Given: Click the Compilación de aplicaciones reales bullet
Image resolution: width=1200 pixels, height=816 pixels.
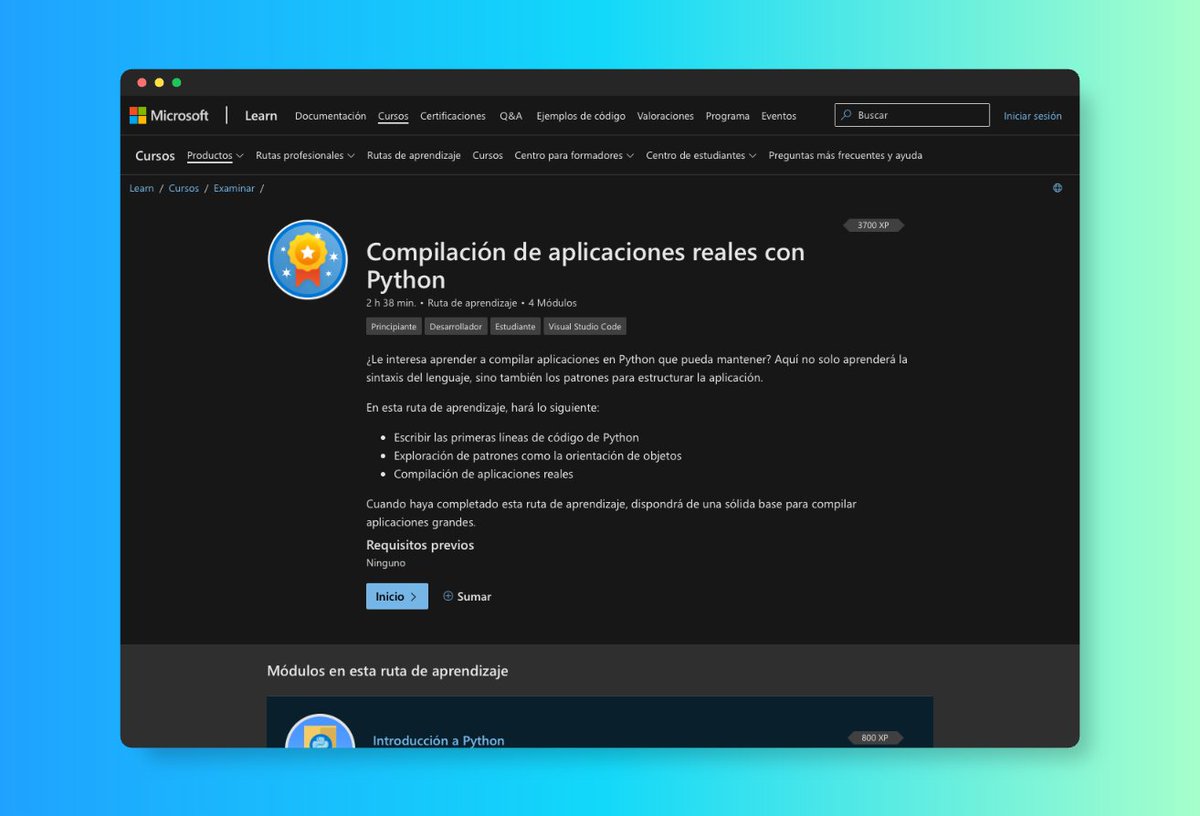Looking at the screenshot, I should click(x=483, y=474).
